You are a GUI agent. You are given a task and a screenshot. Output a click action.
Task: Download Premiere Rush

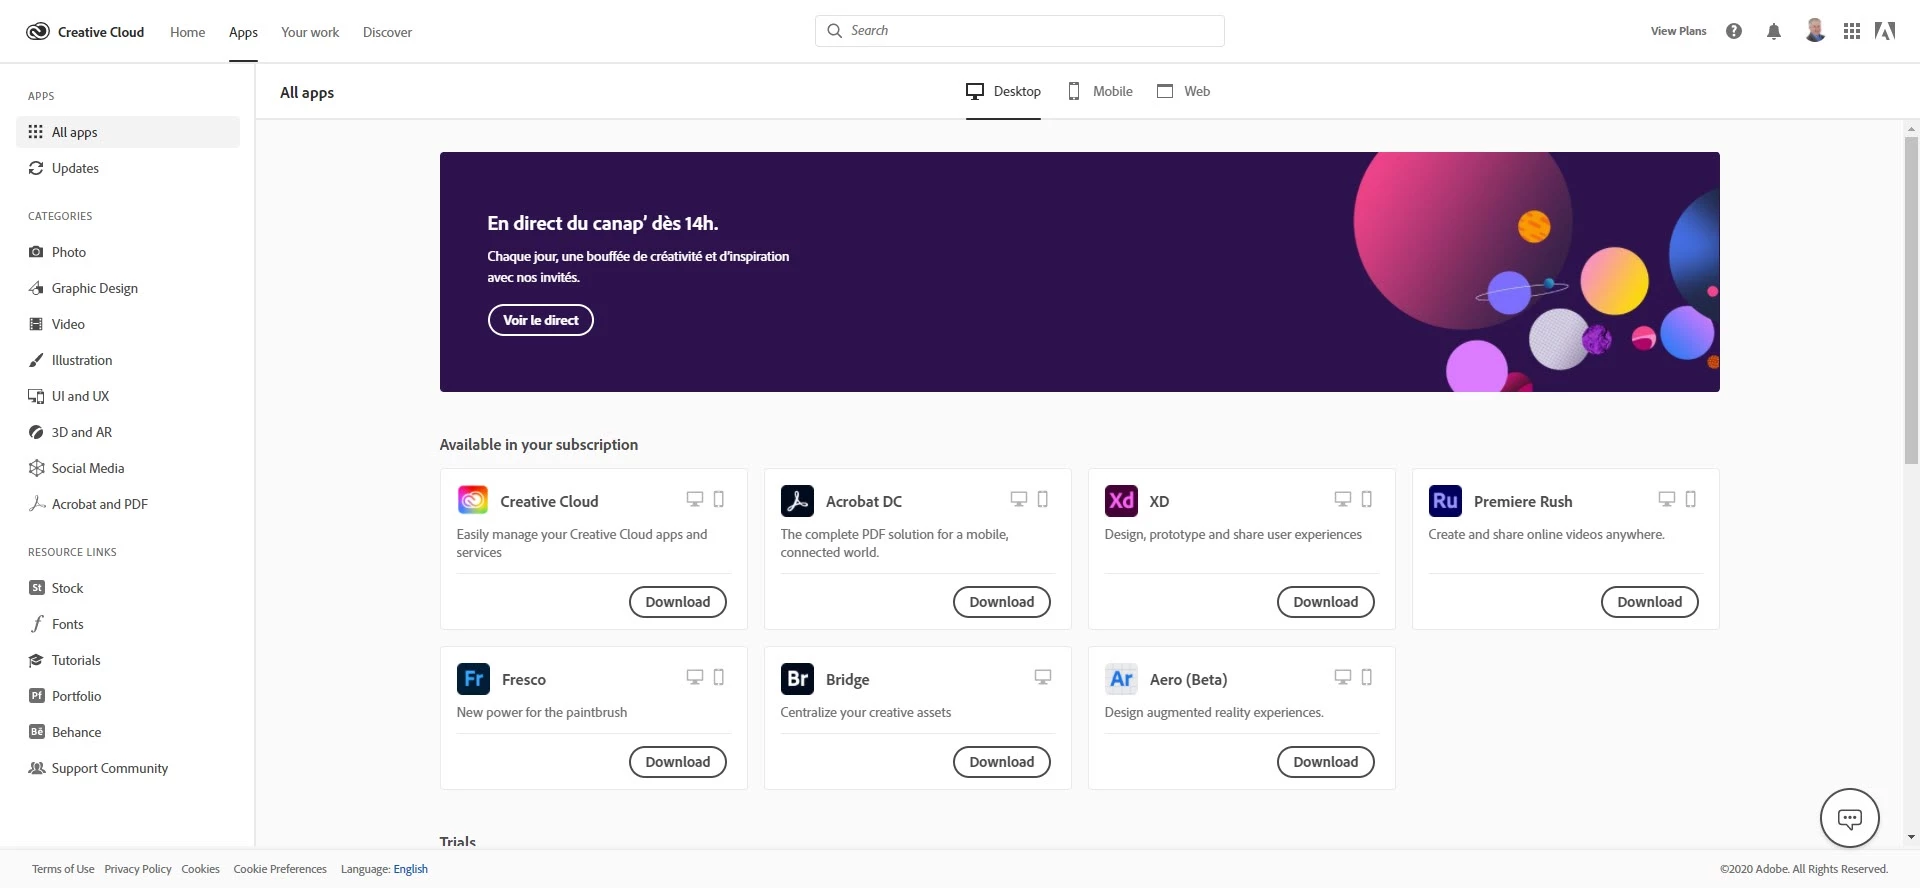(1650, 602)
